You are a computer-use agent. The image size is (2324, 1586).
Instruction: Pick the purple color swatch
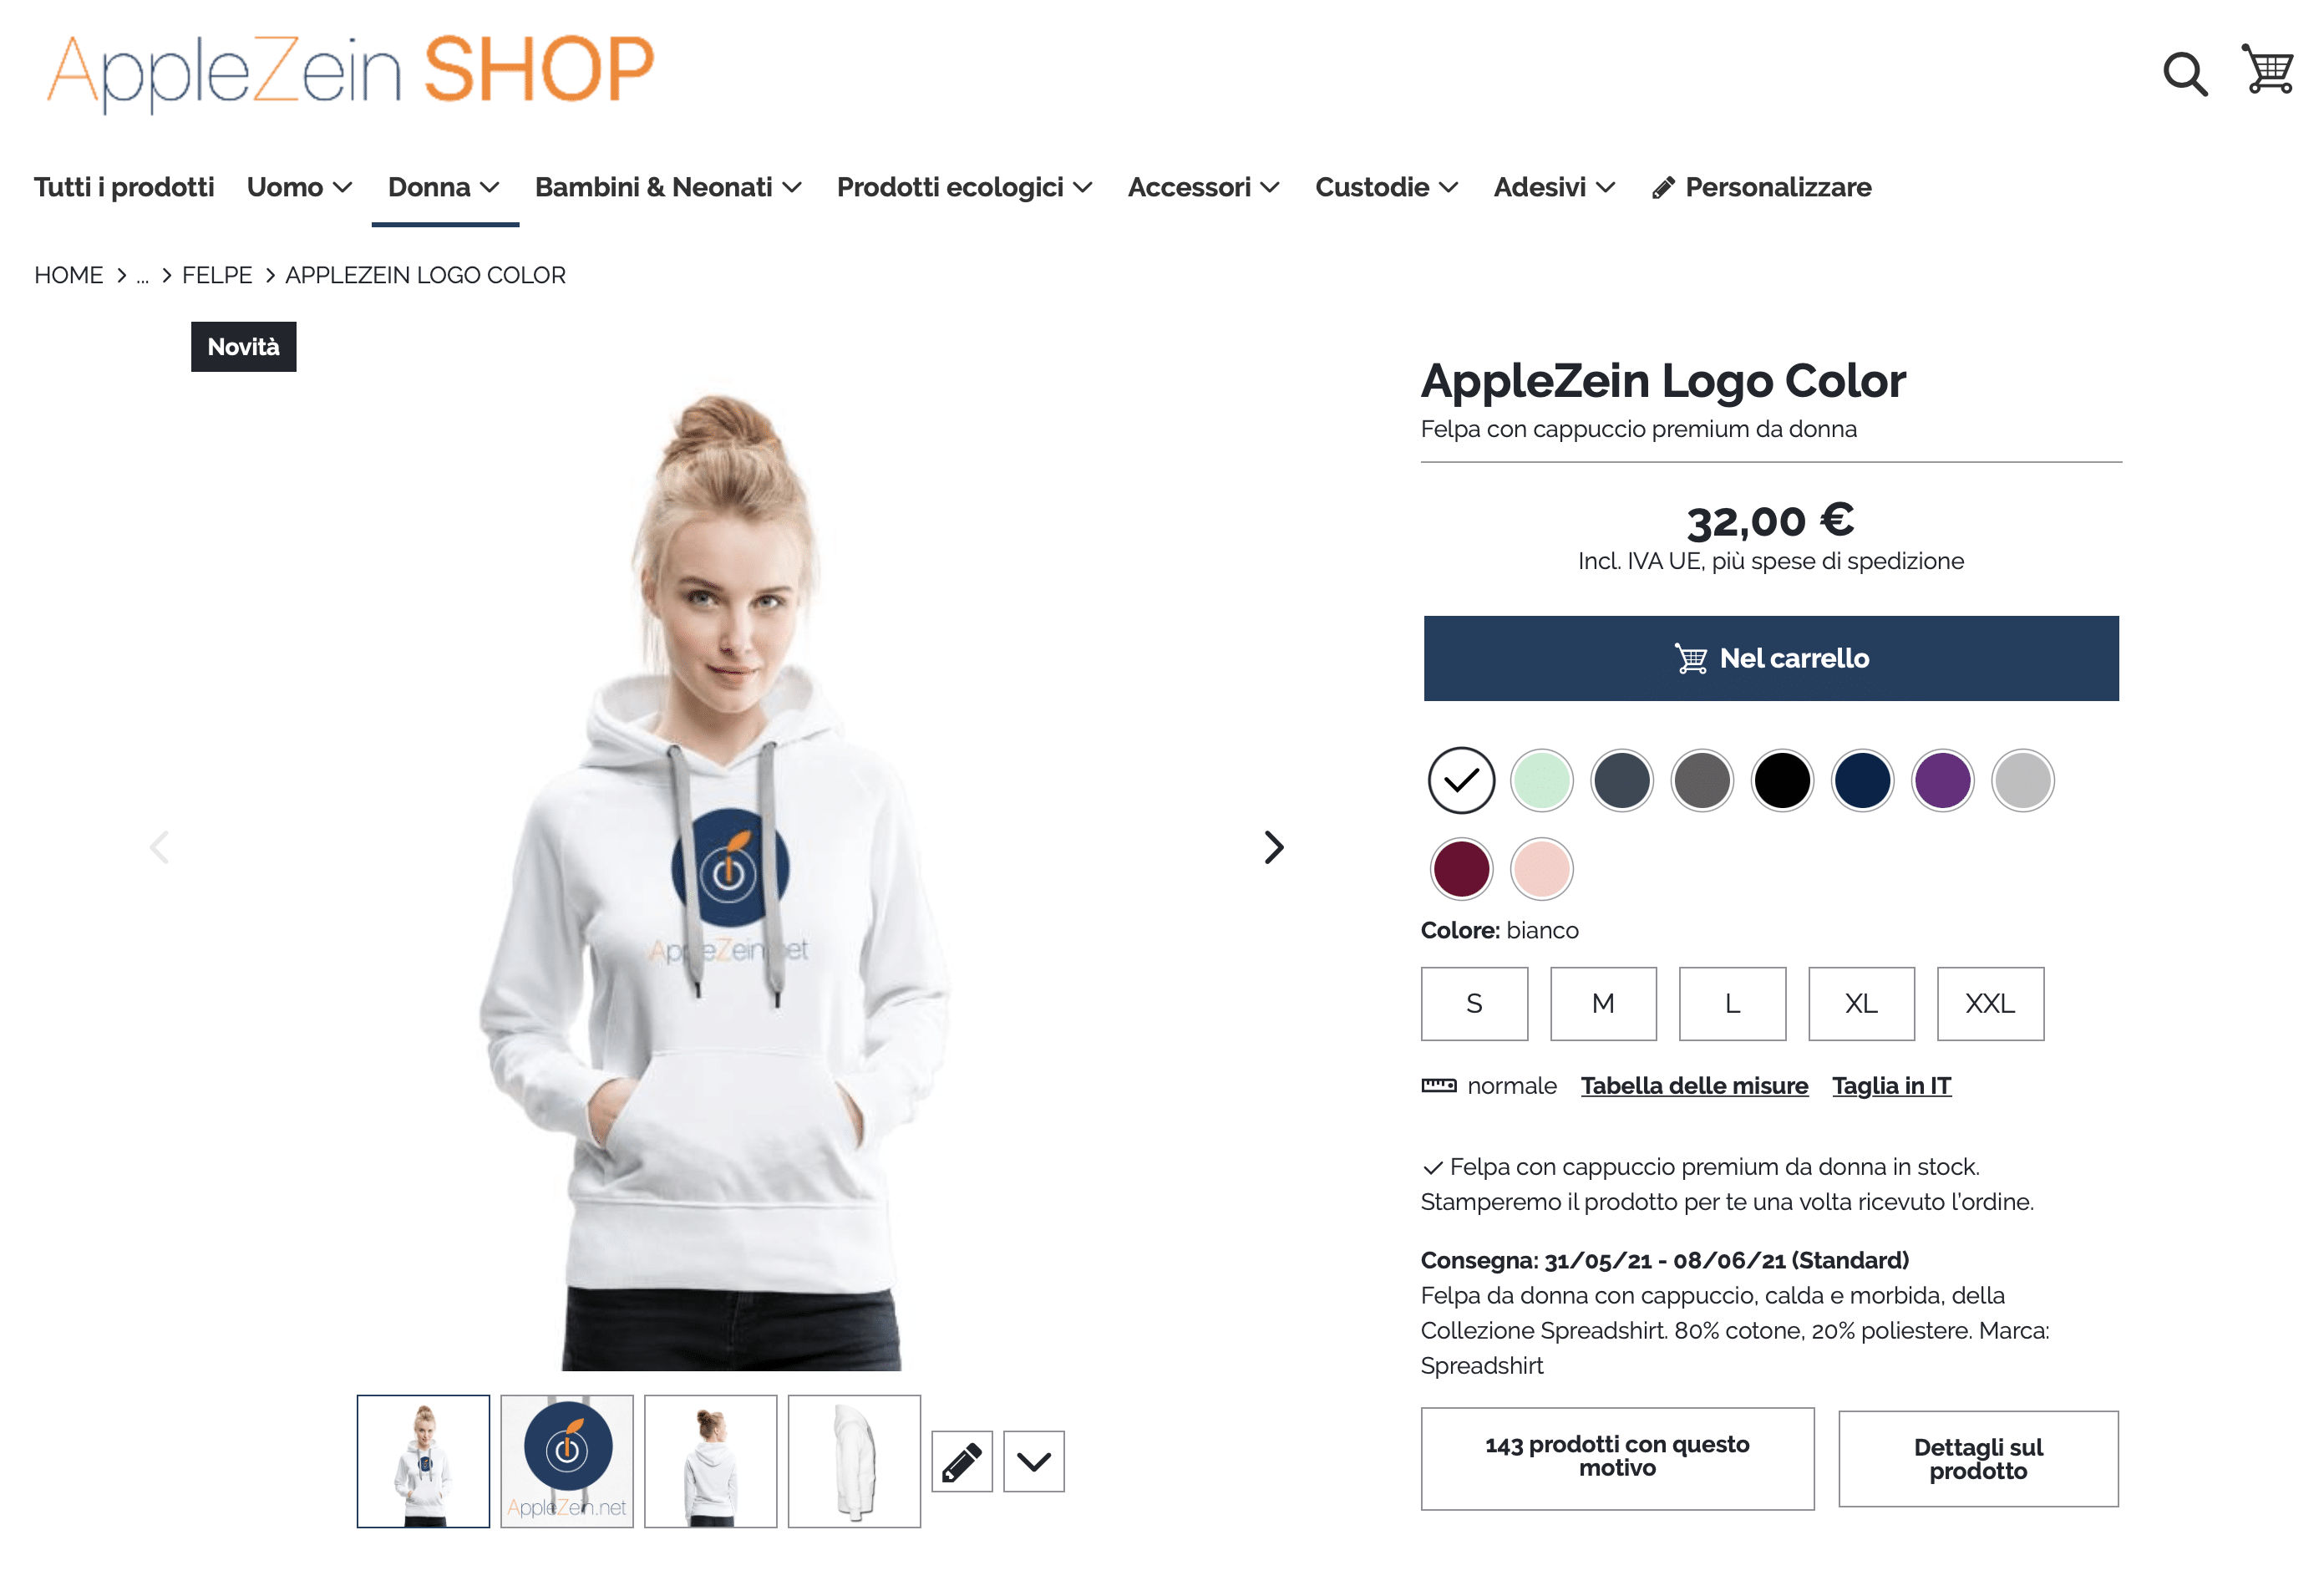click(1941, 780)
